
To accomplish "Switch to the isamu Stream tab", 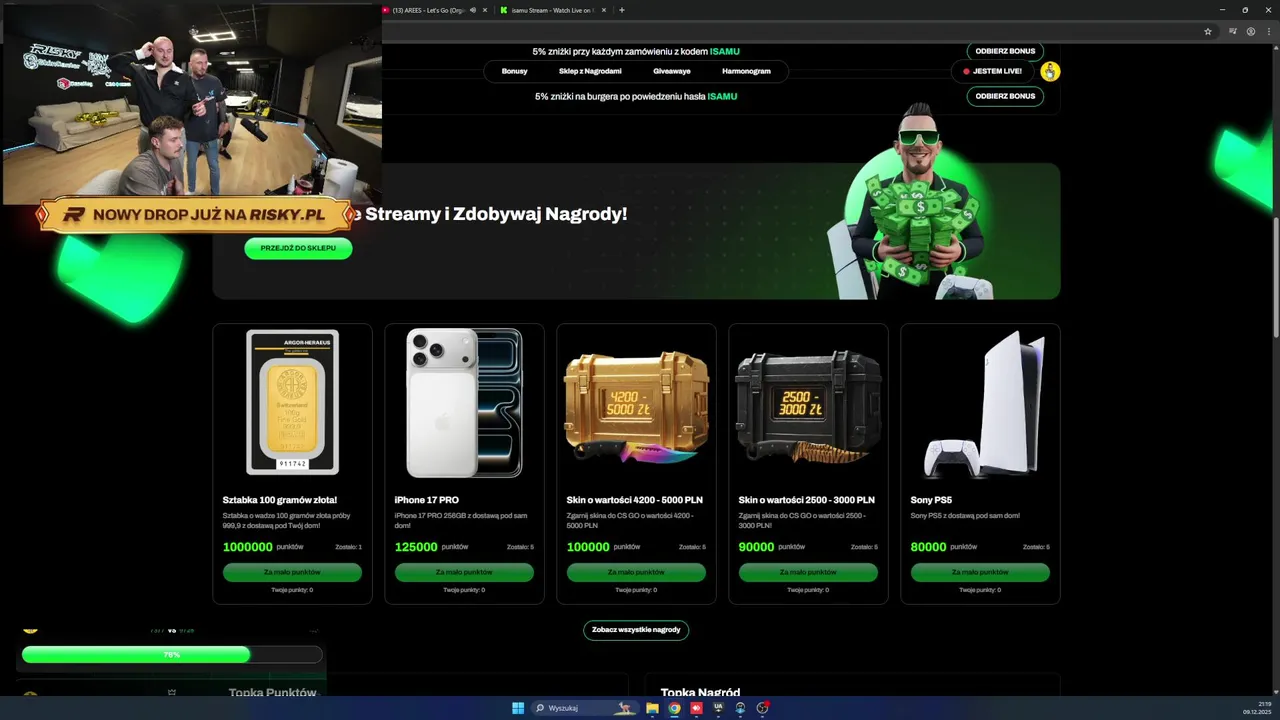I will point(554,10).
